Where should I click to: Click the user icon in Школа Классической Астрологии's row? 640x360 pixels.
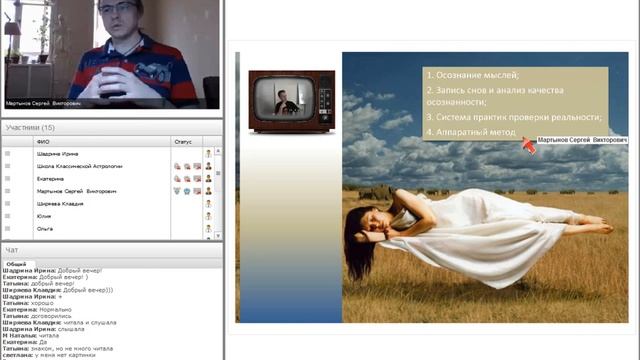[208, 166]
